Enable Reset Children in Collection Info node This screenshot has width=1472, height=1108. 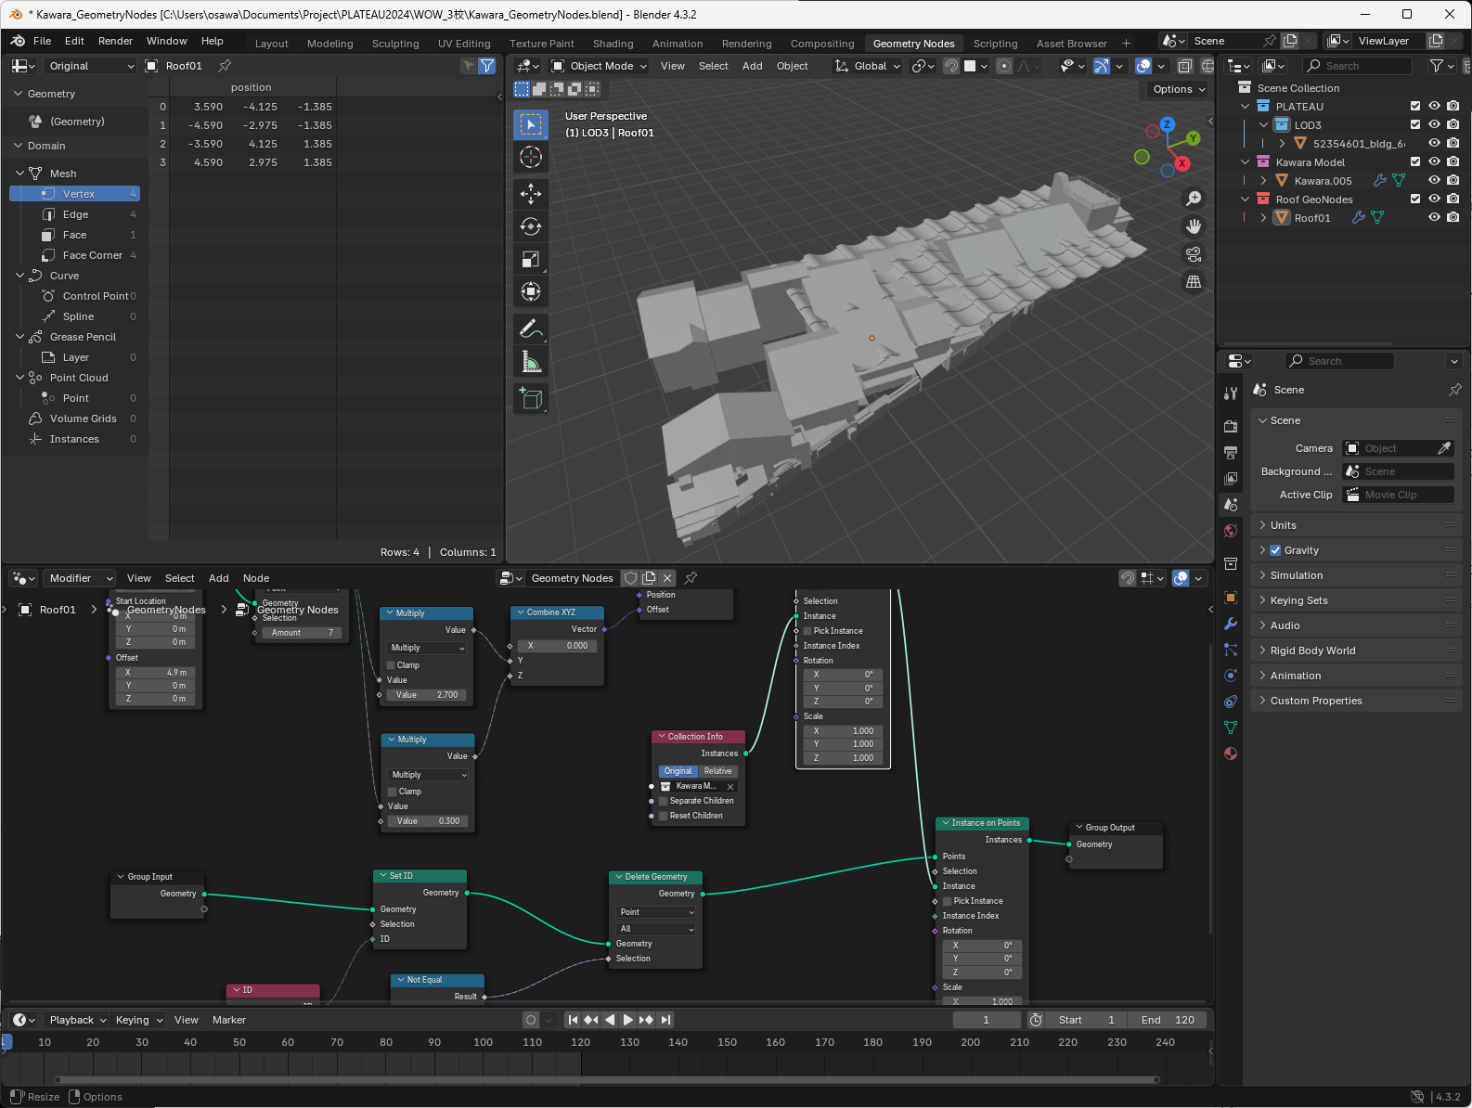tap(663, 816)
